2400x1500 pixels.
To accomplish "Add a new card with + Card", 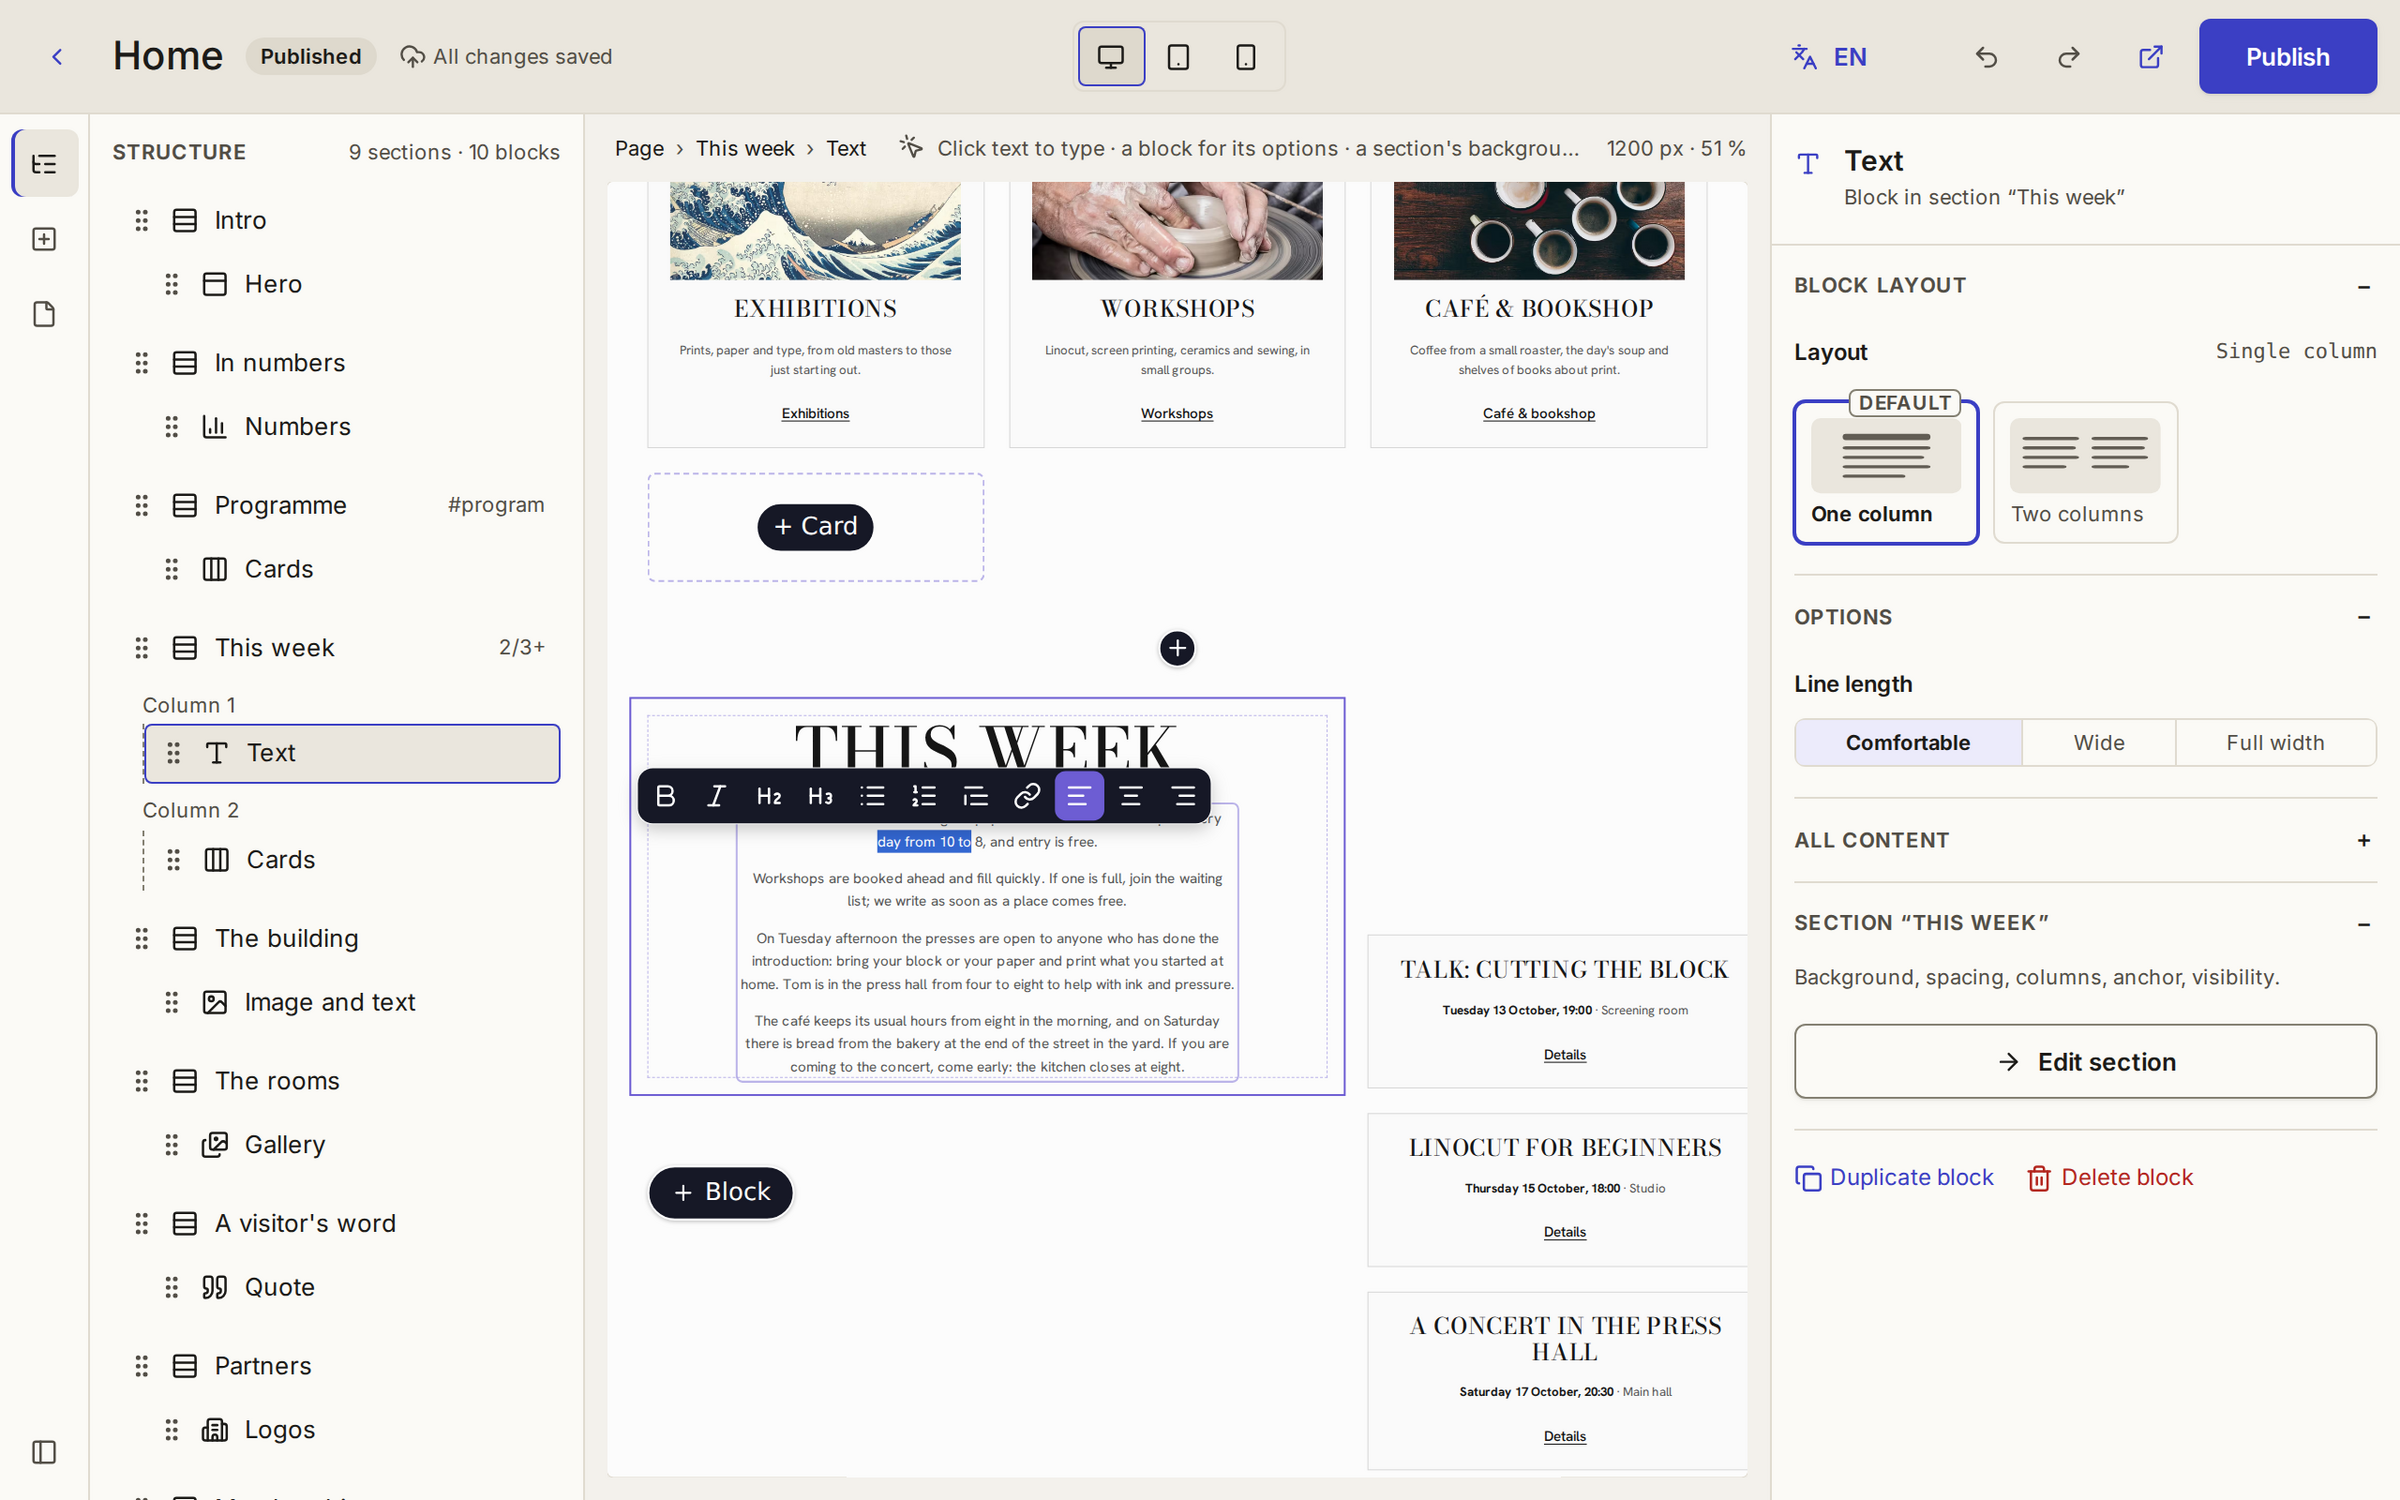I will [x=815, y=527].
